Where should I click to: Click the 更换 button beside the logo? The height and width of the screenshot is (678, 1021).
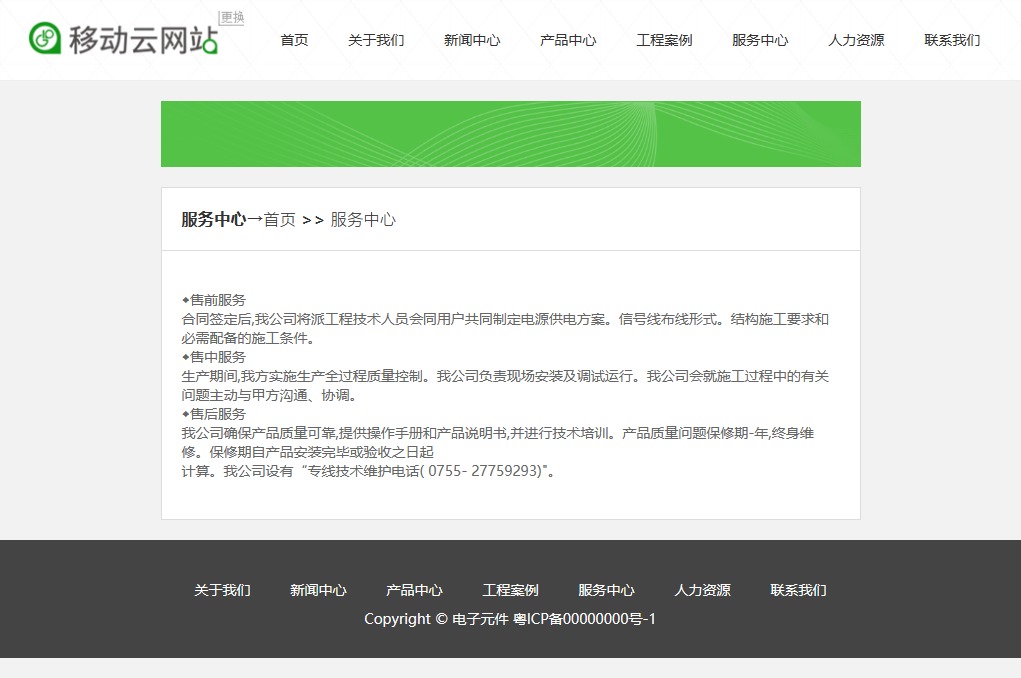click(232, 18)
